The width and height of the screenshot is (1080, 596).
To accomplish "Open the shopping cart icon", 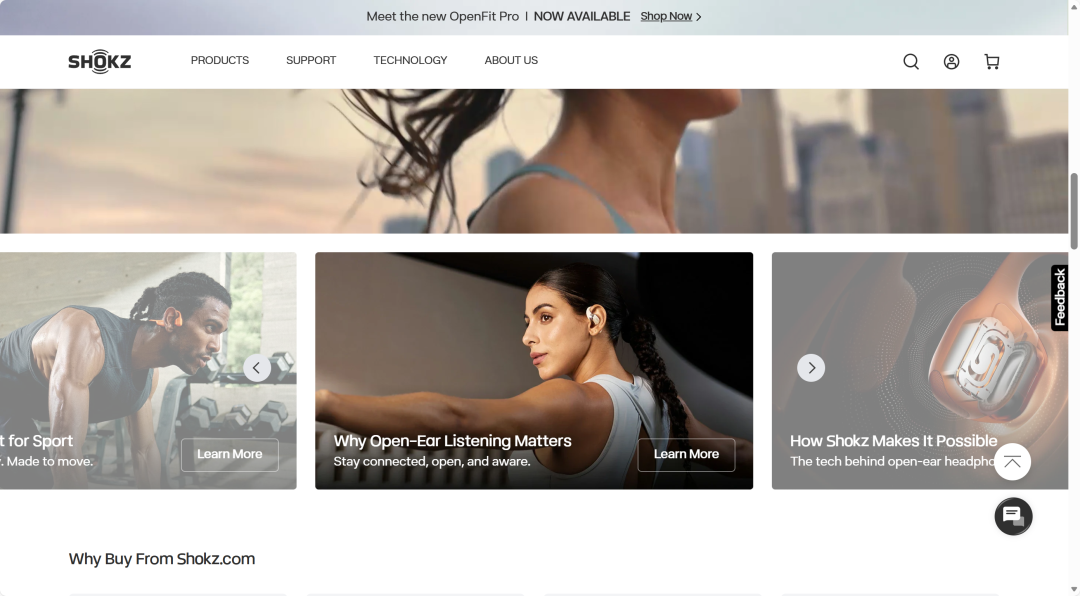I will [x=991, y=62].
